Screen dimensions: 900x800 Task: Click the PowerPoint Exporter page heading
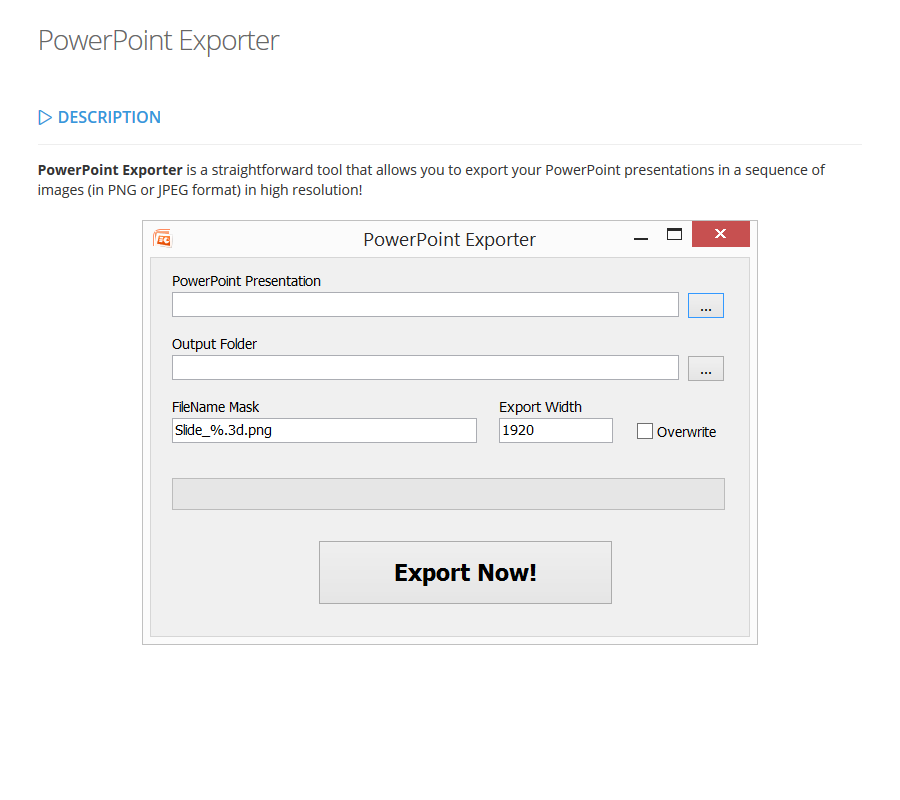(158, 41)
